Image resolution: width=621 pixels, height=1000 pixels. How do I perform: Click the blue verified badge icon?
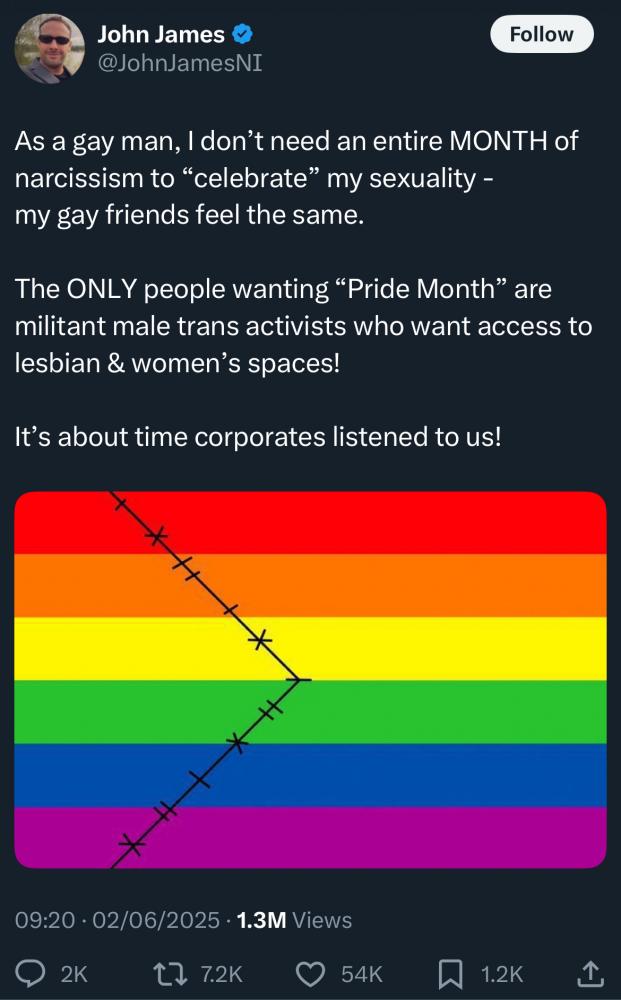click(243, 34)
